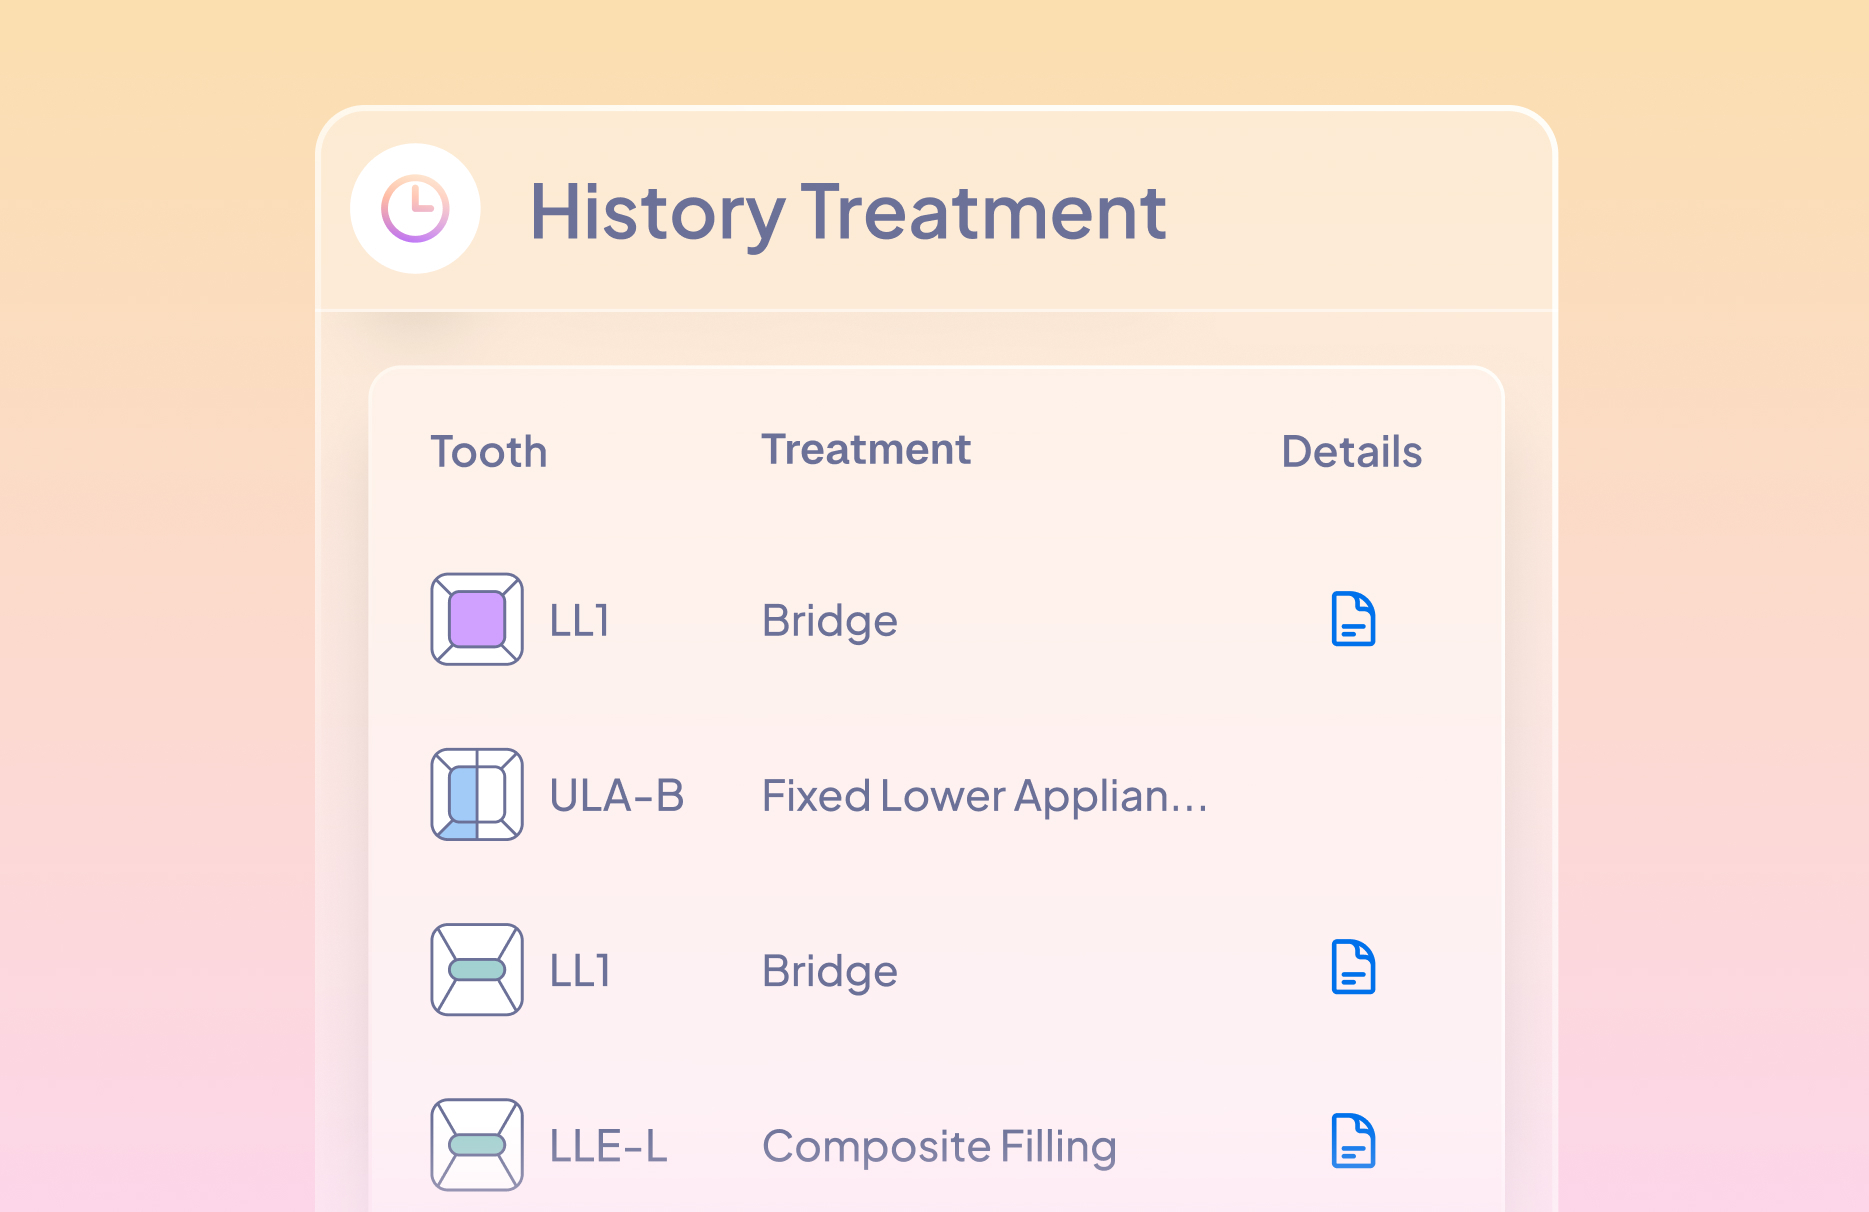1869x1212 pixels.
Task: Open details document for teal-tooth LL1 Bridge
Action: [1353, 967]
